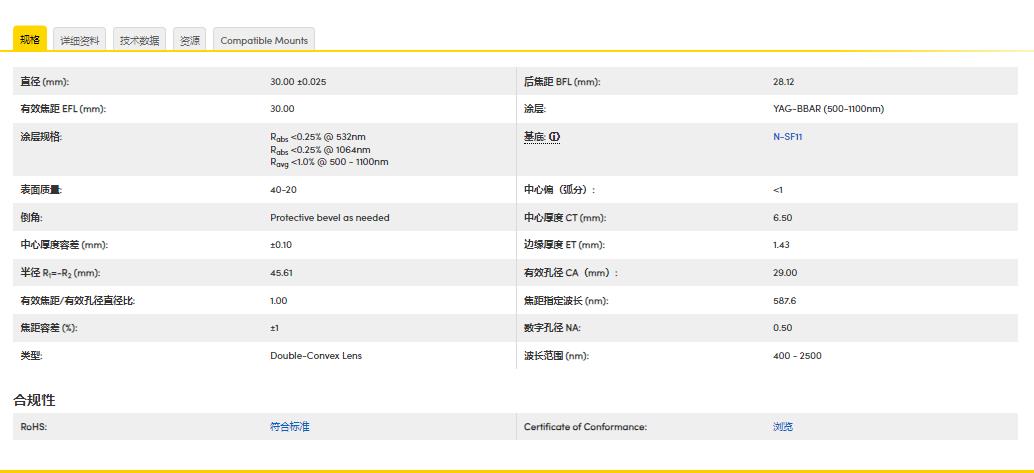Open the 资源 tab
The height and width of the screenshot is (473, 1034).
189,40
